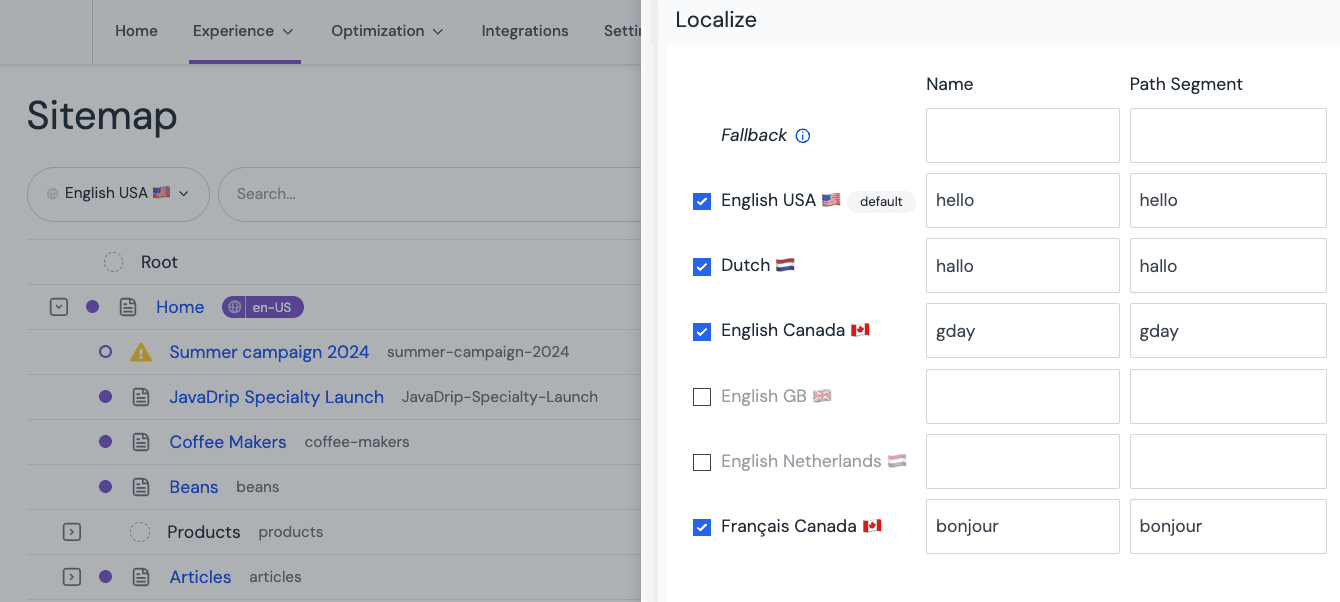The width and height of the screenshot is (1340, 602).
Task: Open the en-US locale badge on Home row
Action: click(262, 307)
